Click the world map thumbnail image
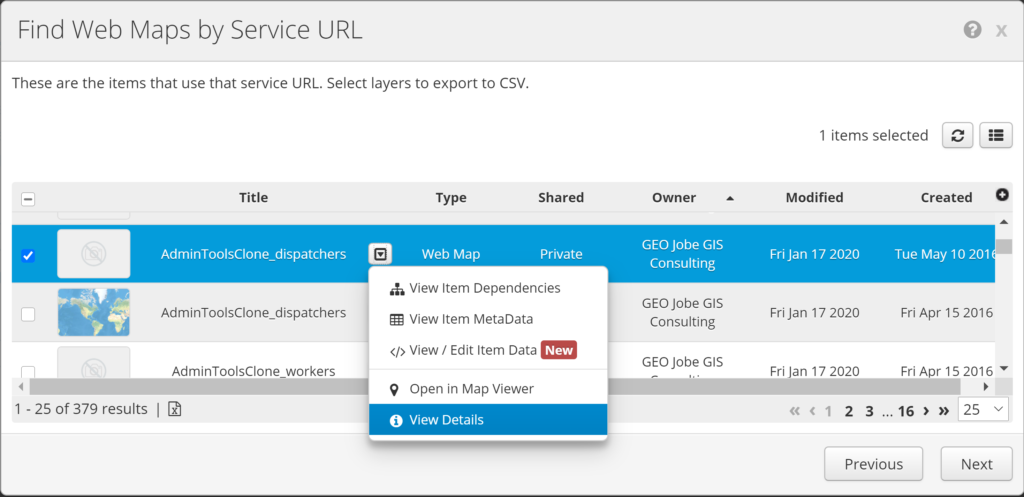The image size is (1024, 497). click(x=93, y=313)
